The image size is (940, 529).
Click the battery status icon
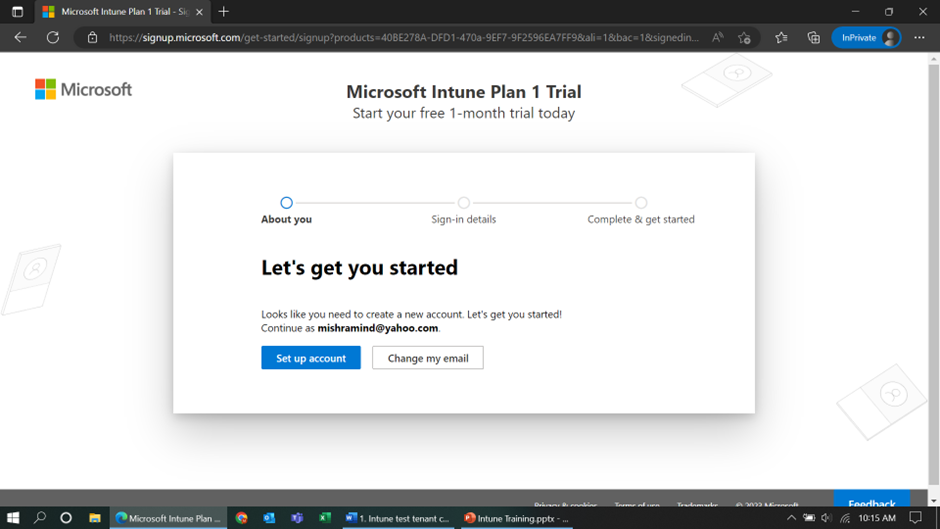point(809,518)
